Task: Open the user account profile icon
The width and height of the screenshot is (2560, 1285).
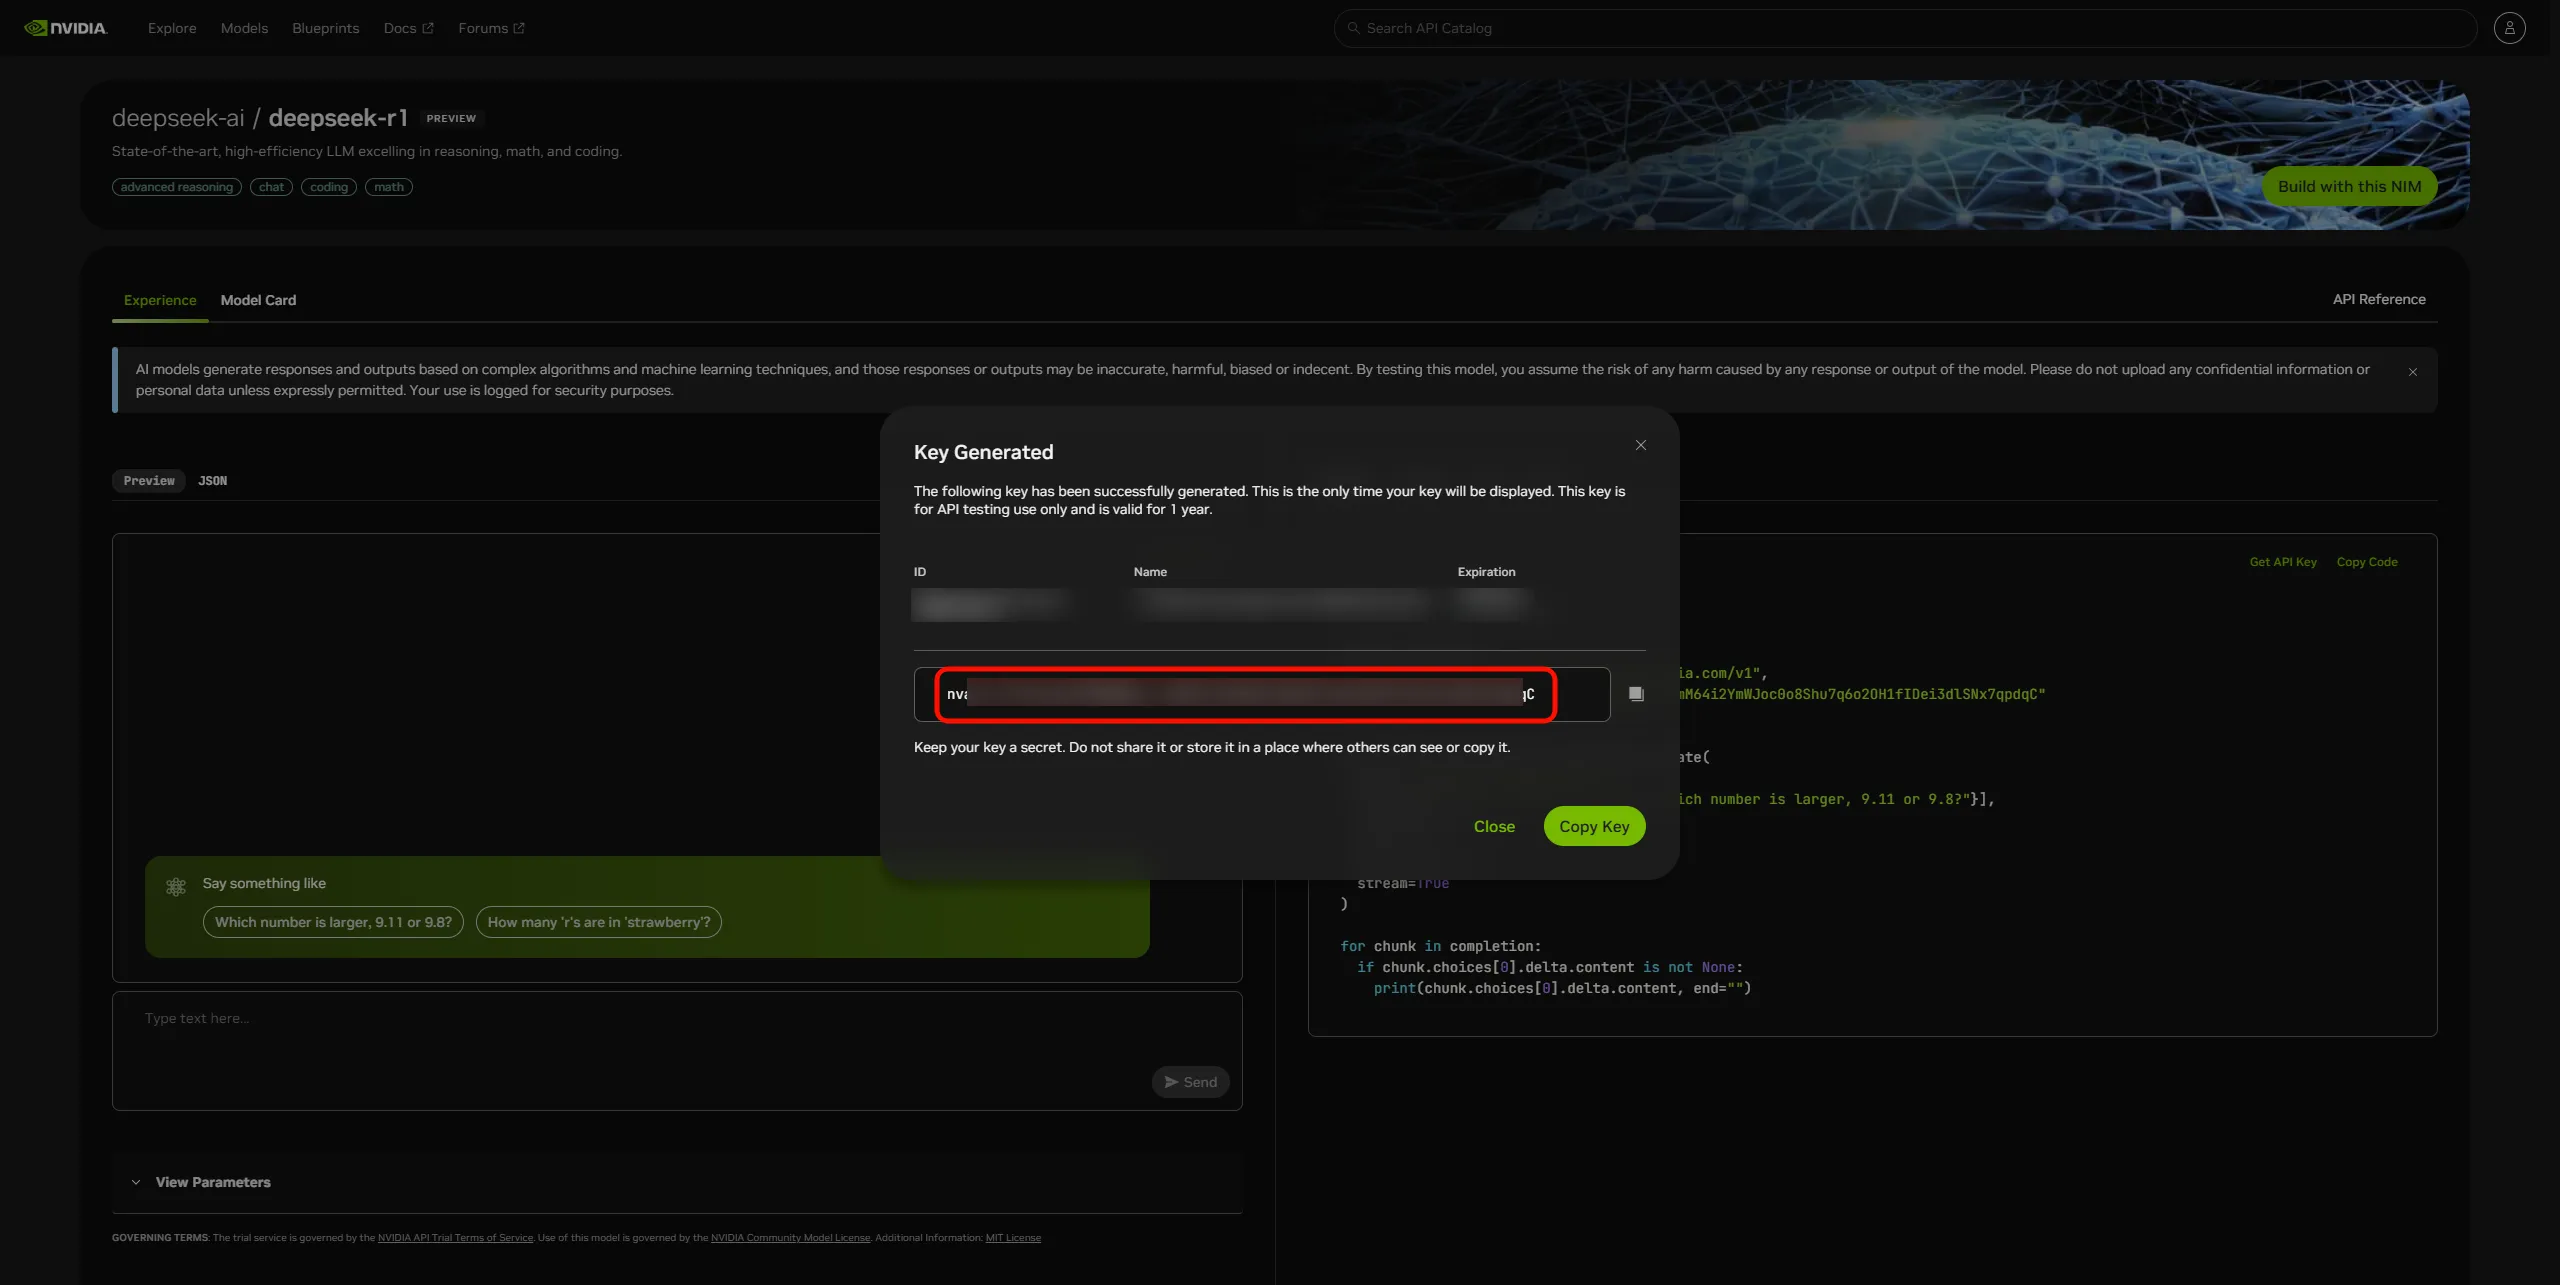Action: (x=2509, y=28)
